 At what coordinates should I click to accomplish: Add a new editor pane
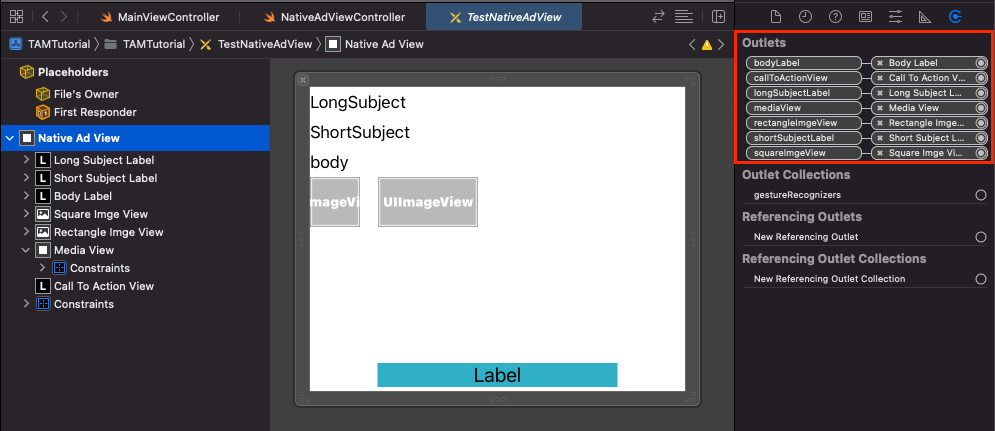pos(718,17)
